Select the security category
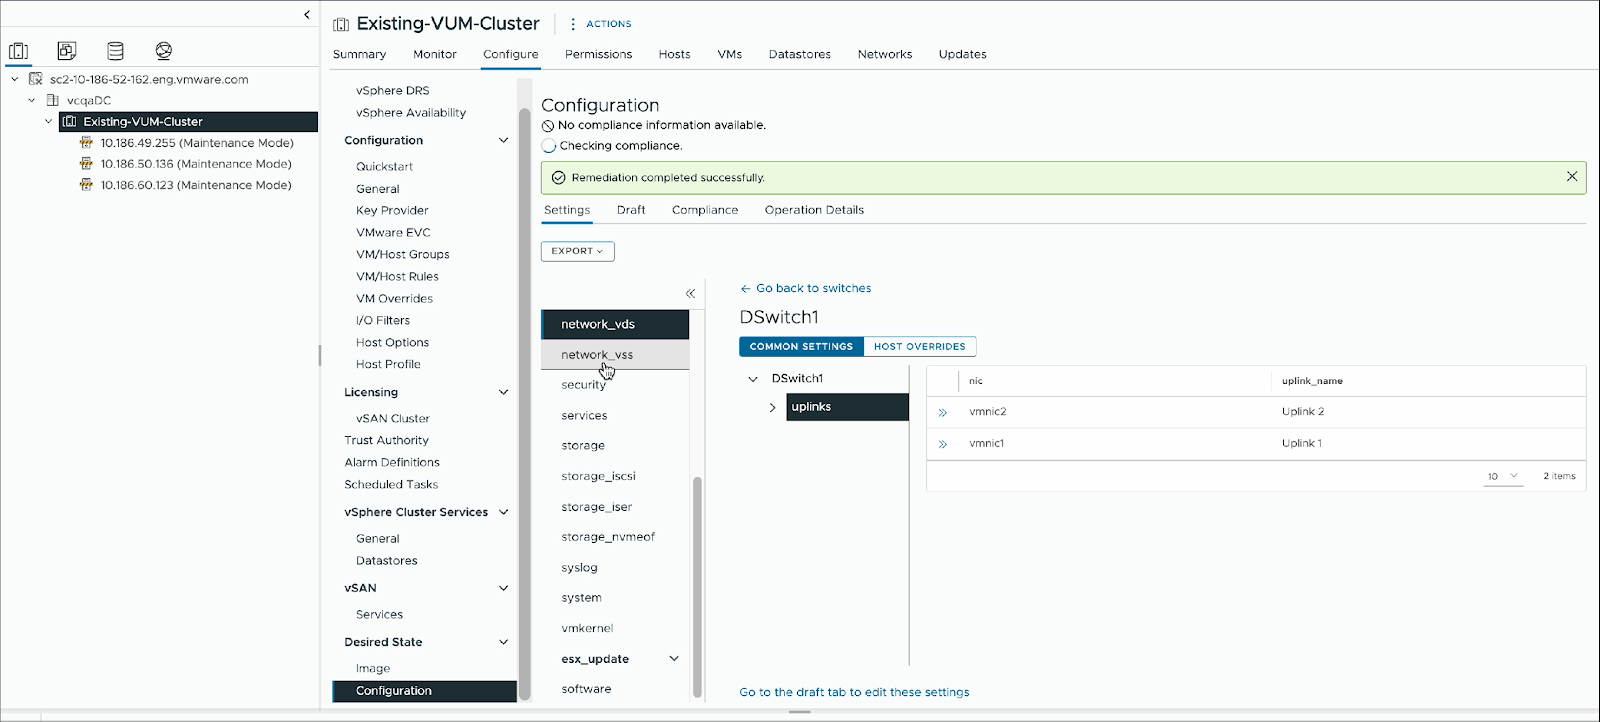 pos(583,385)
